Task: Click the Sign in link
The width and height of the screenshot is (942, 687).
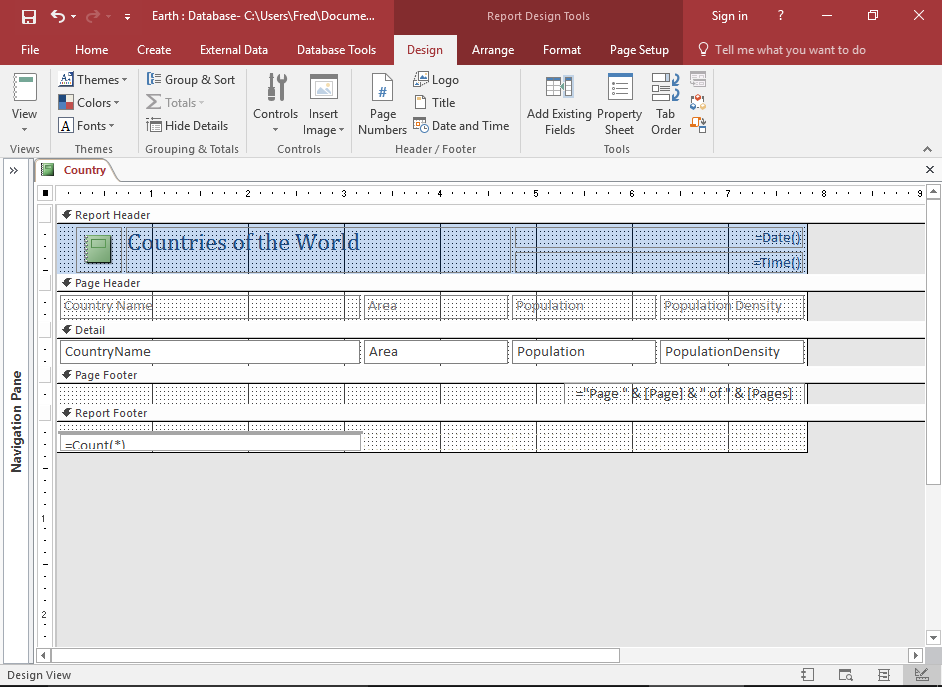Action: (729, 15)
